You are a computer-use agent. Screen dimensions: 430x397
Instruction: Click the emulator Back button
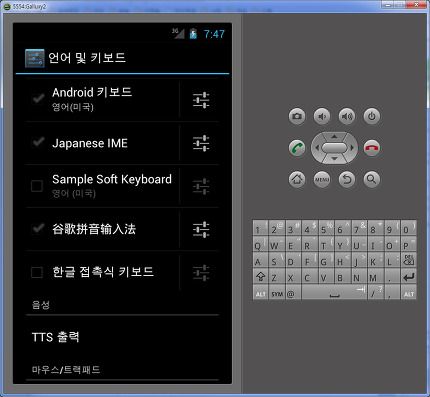347,179
